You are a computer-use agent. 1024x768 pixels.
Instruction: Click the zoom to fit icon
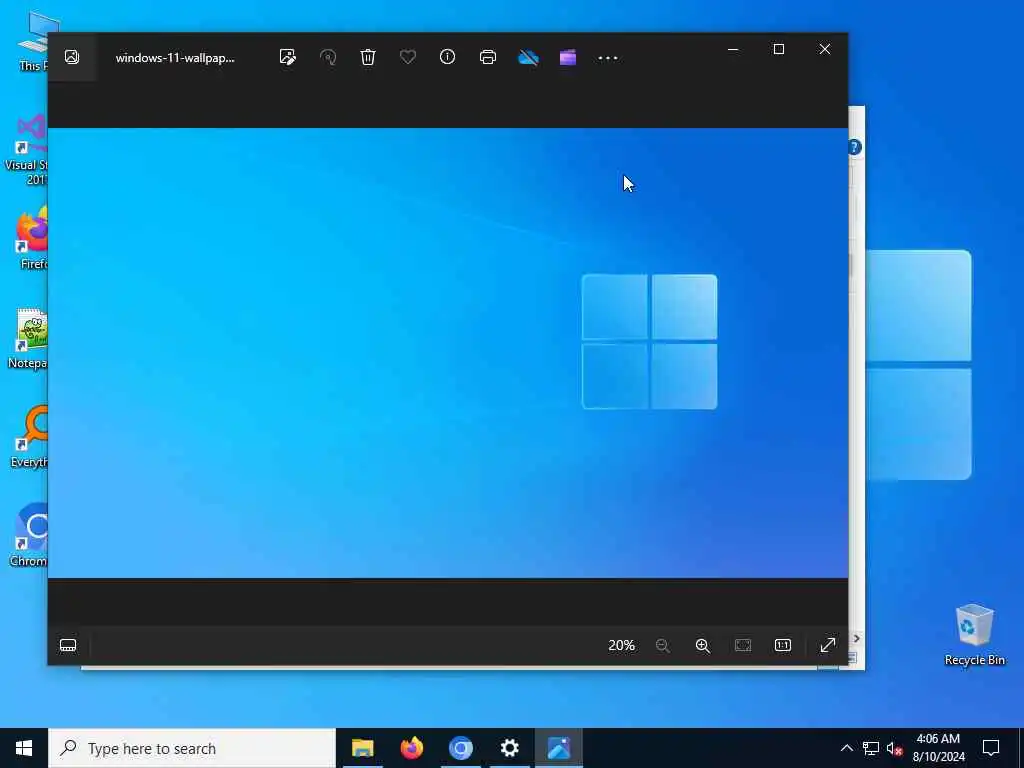click(x=743, y=645)
